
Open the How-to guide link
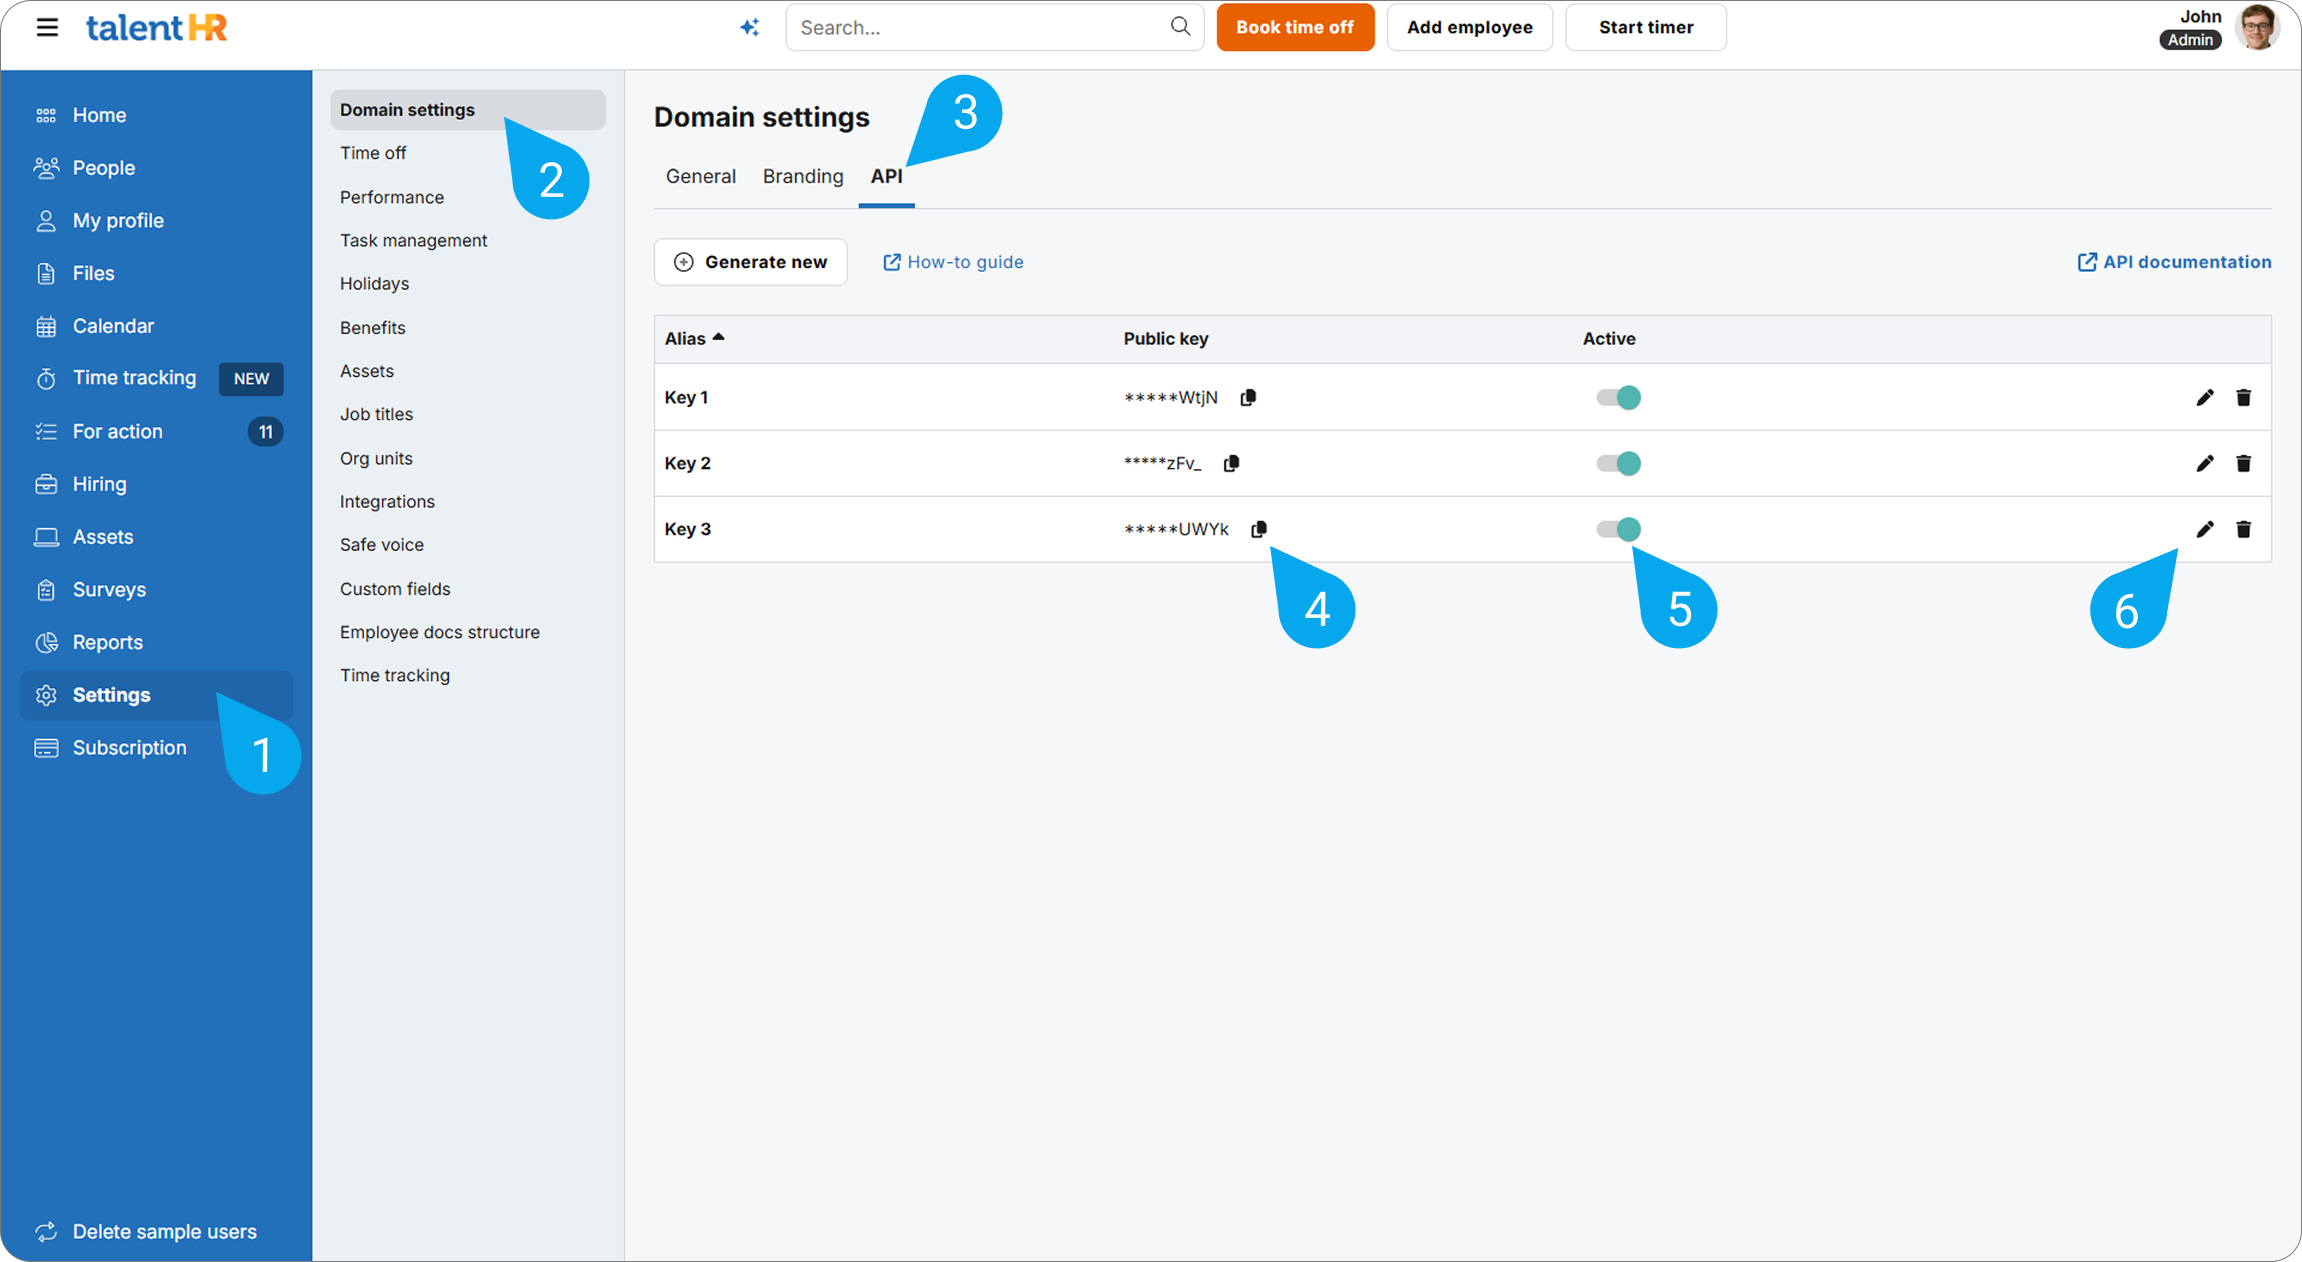(953, 262)
